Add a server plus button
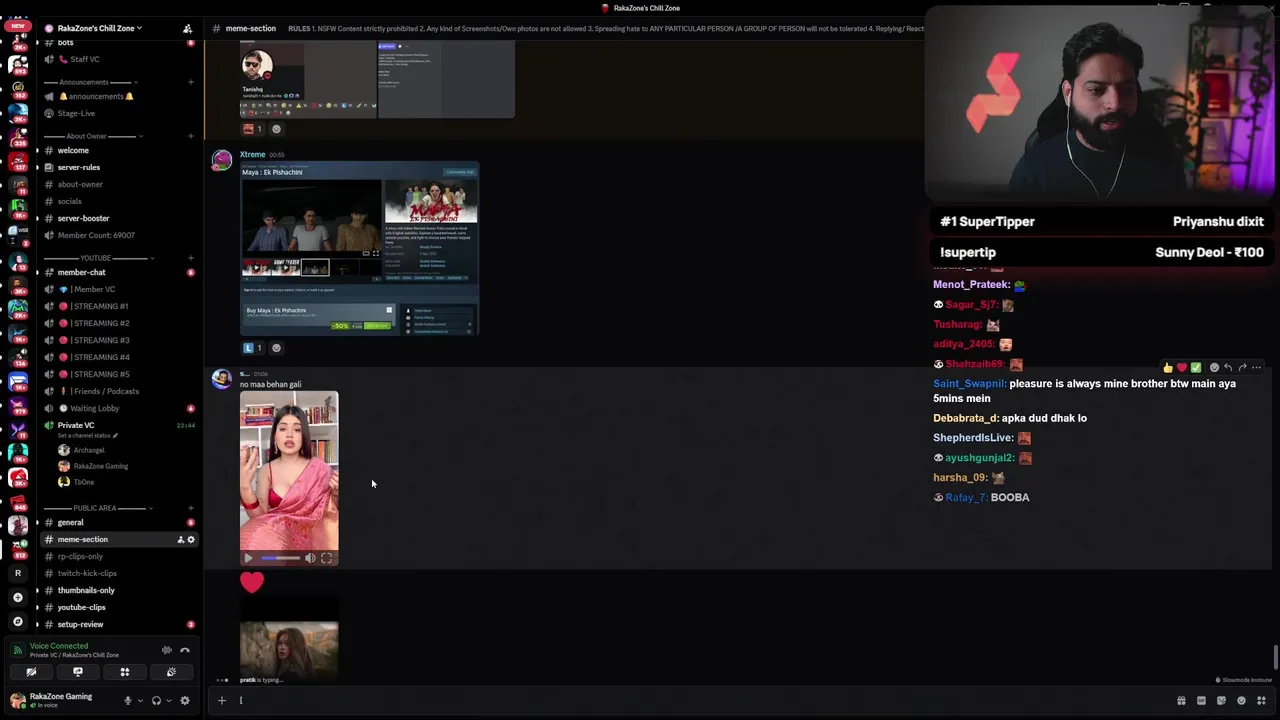 17,597
